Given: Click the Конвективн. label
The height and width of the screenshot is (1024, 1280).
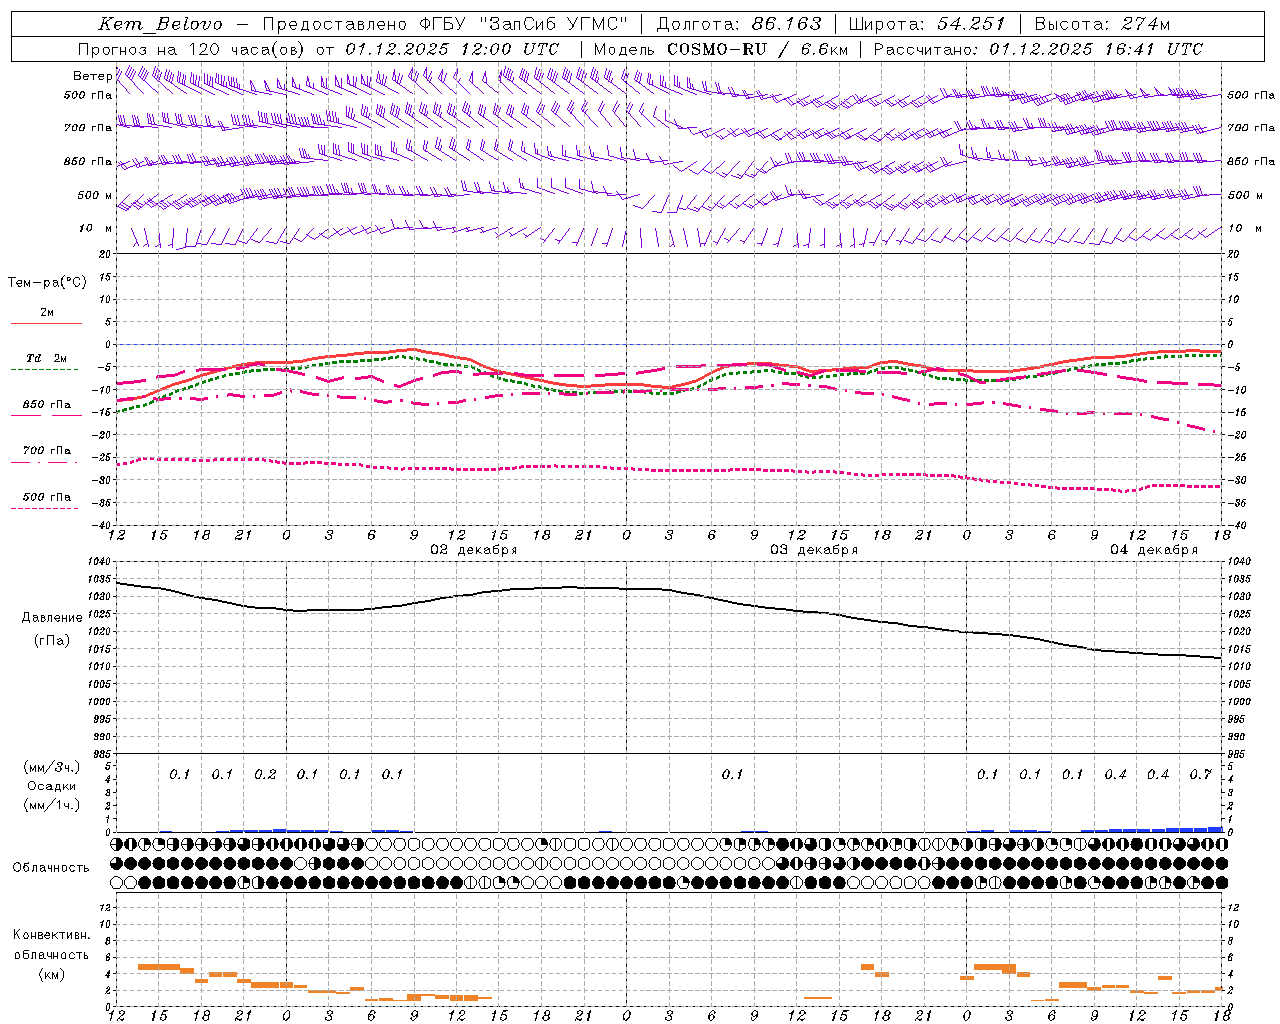Looking at the screenshot, I should 52,935.
